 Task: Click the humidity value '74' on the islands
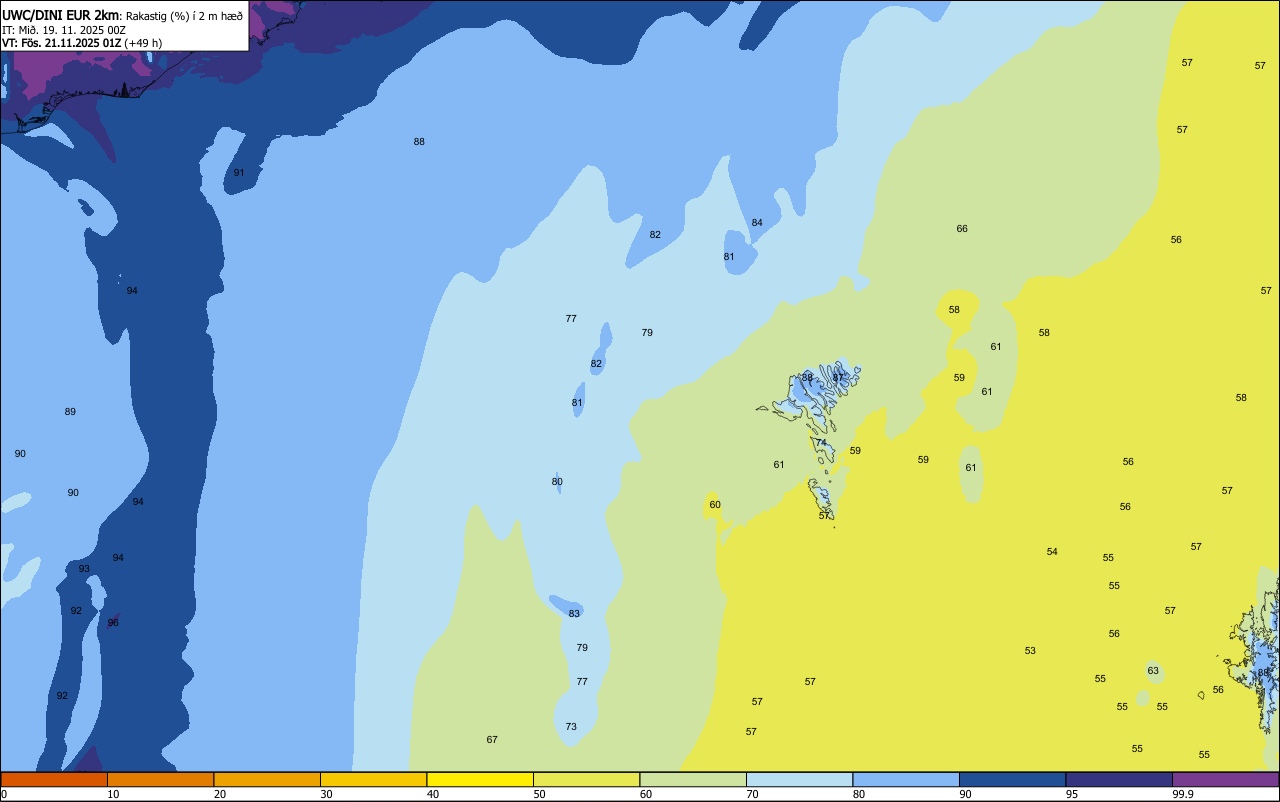[821, 443]
